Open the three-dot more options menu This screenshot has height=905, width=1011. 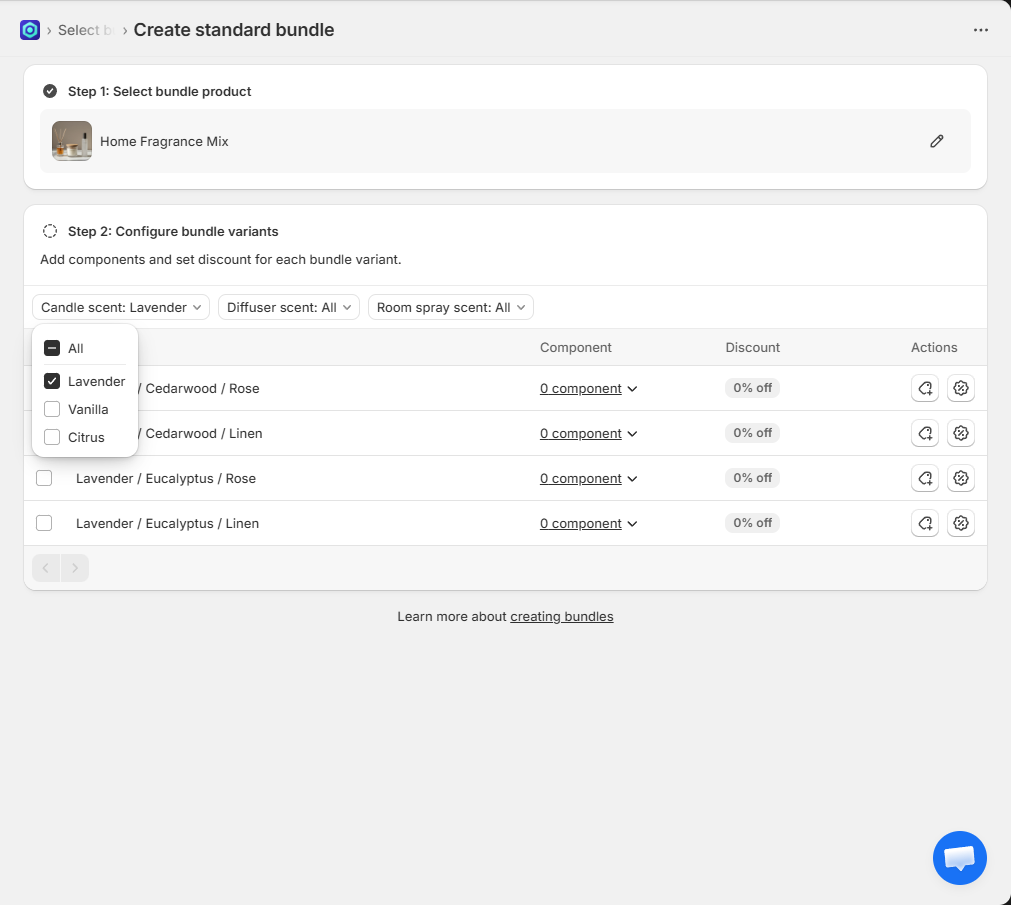point(980,30)
